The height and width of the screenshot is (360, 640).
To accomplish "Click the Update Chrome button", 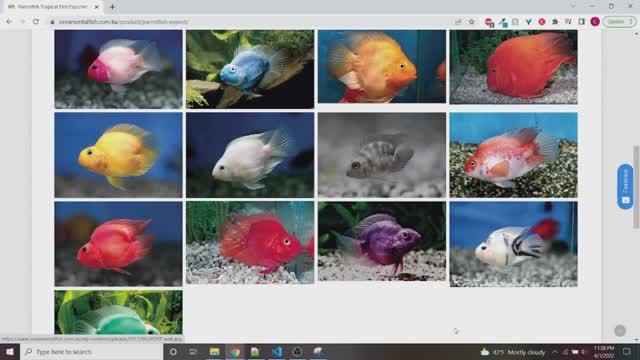I will [x=619, y=22].
